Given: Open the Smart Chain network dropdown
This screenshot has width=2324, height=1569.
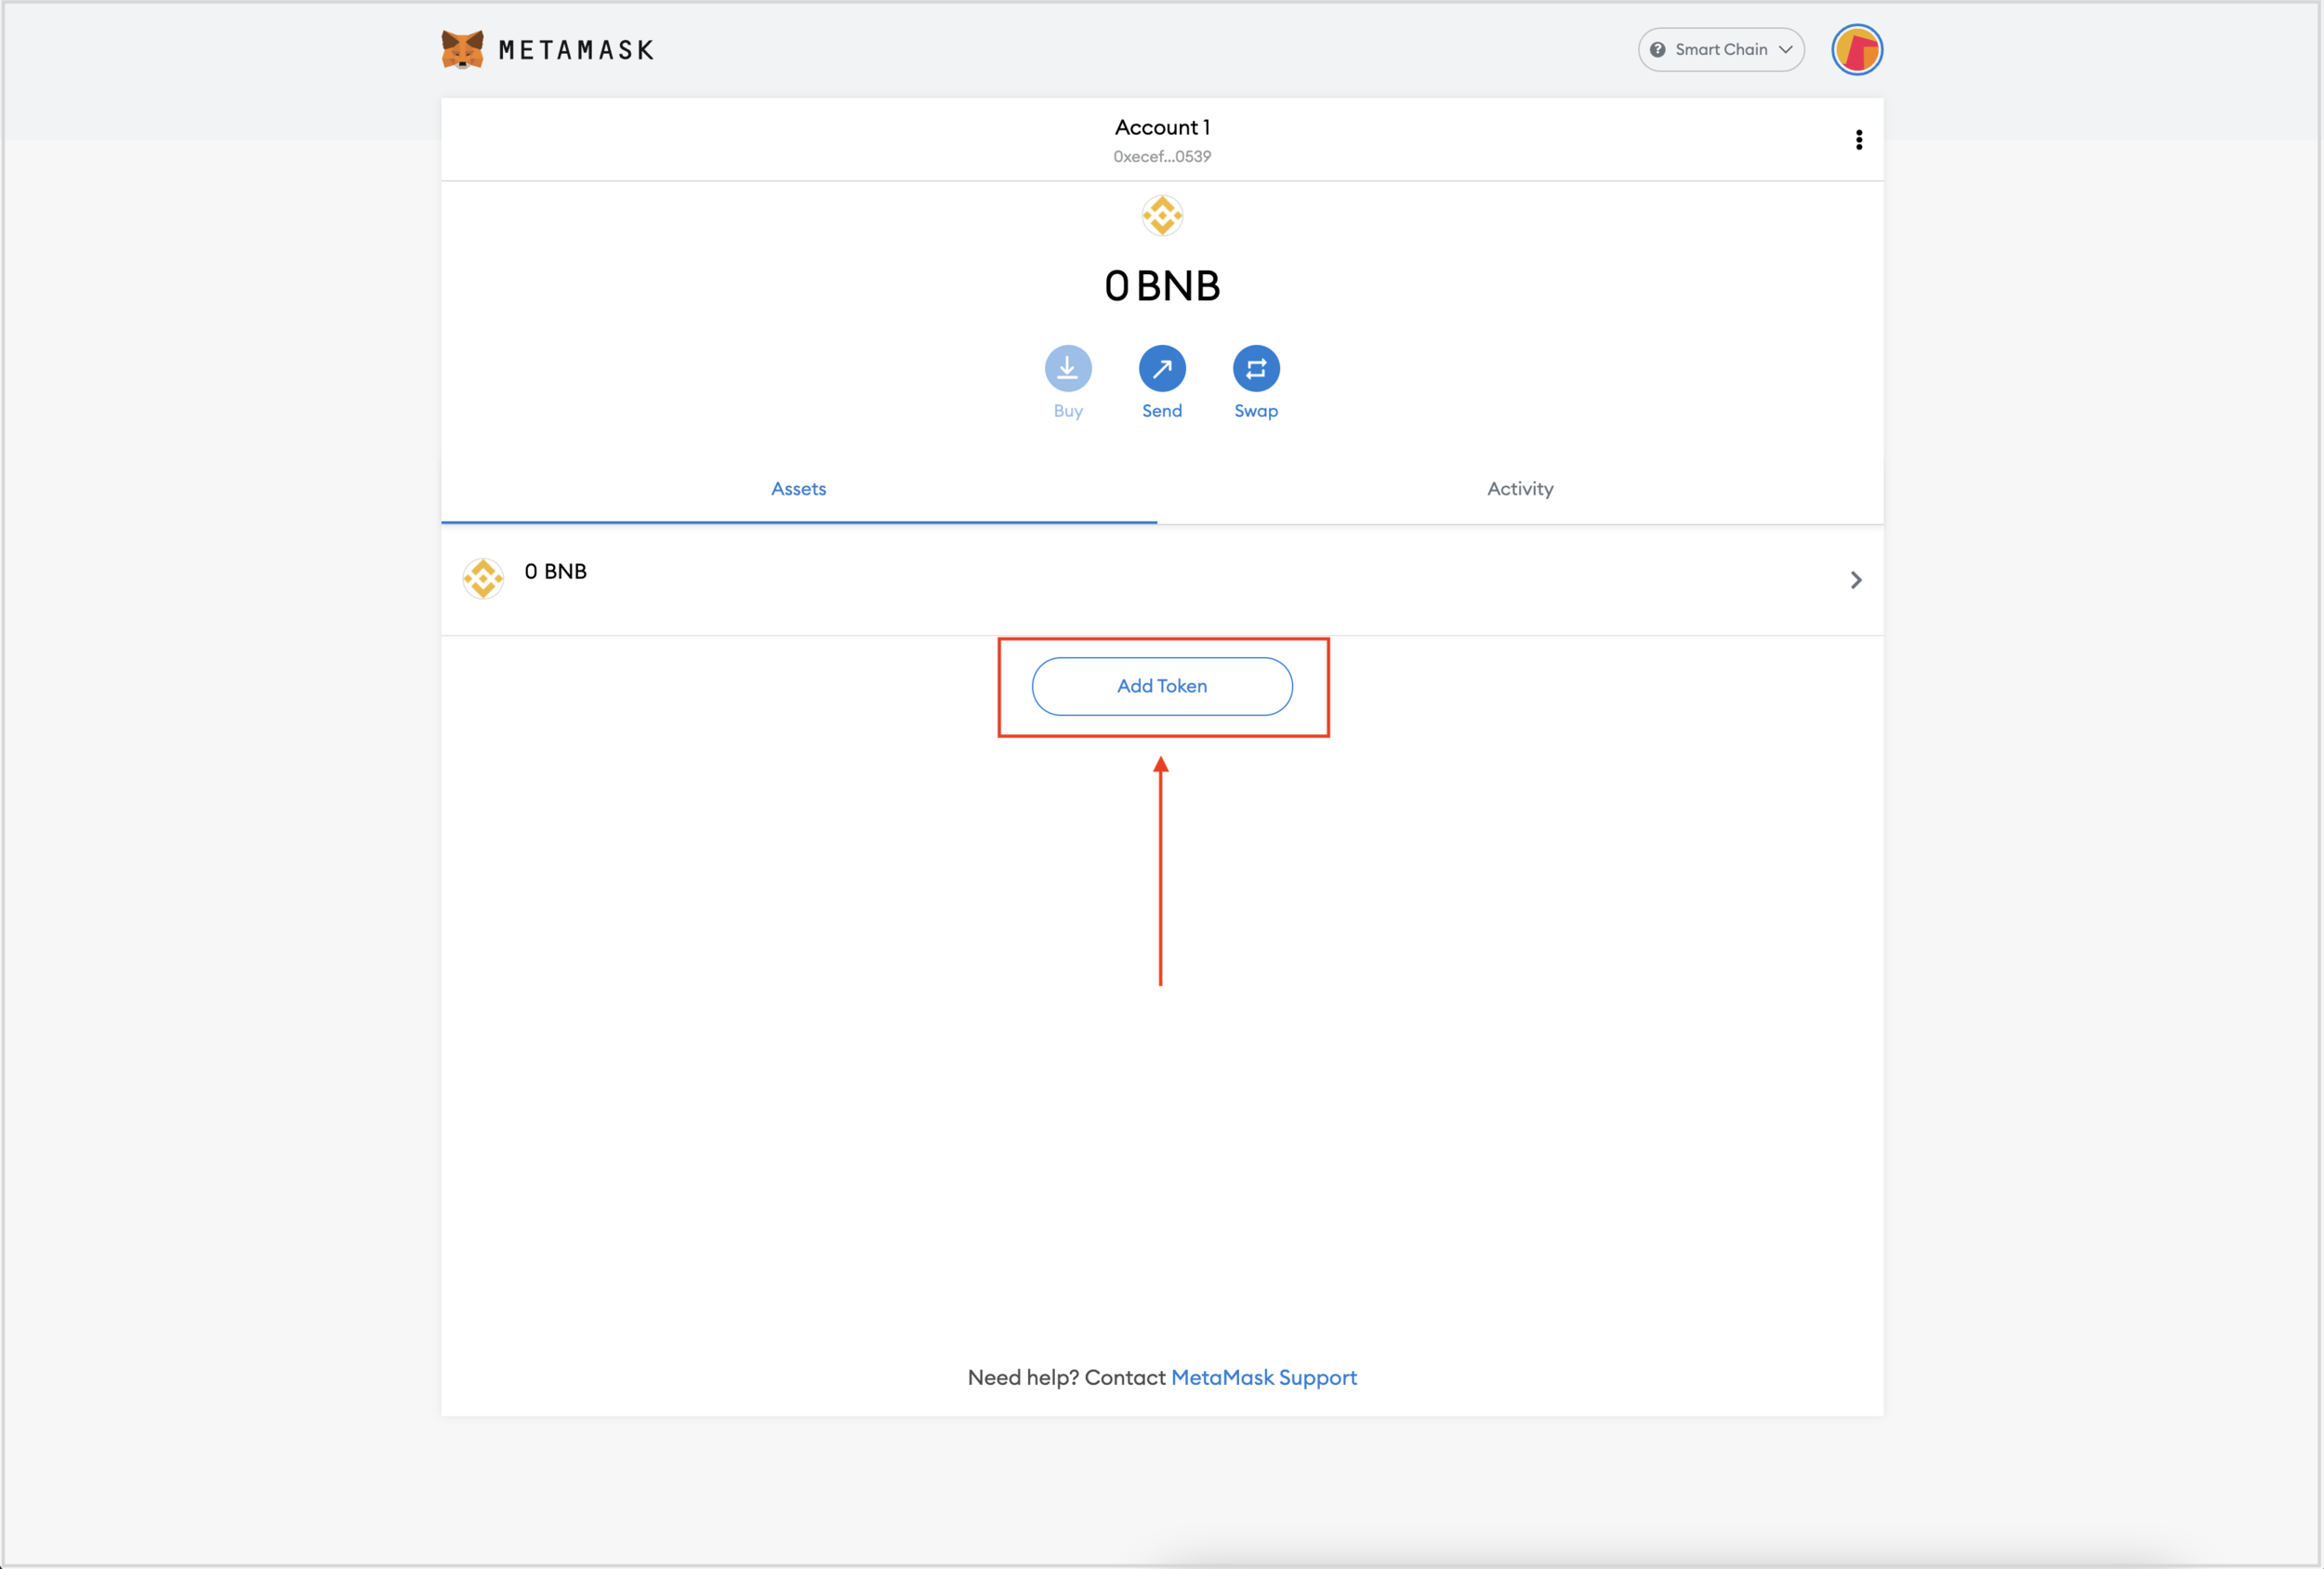Looking at the screenshot, I should click(1721, 50).
